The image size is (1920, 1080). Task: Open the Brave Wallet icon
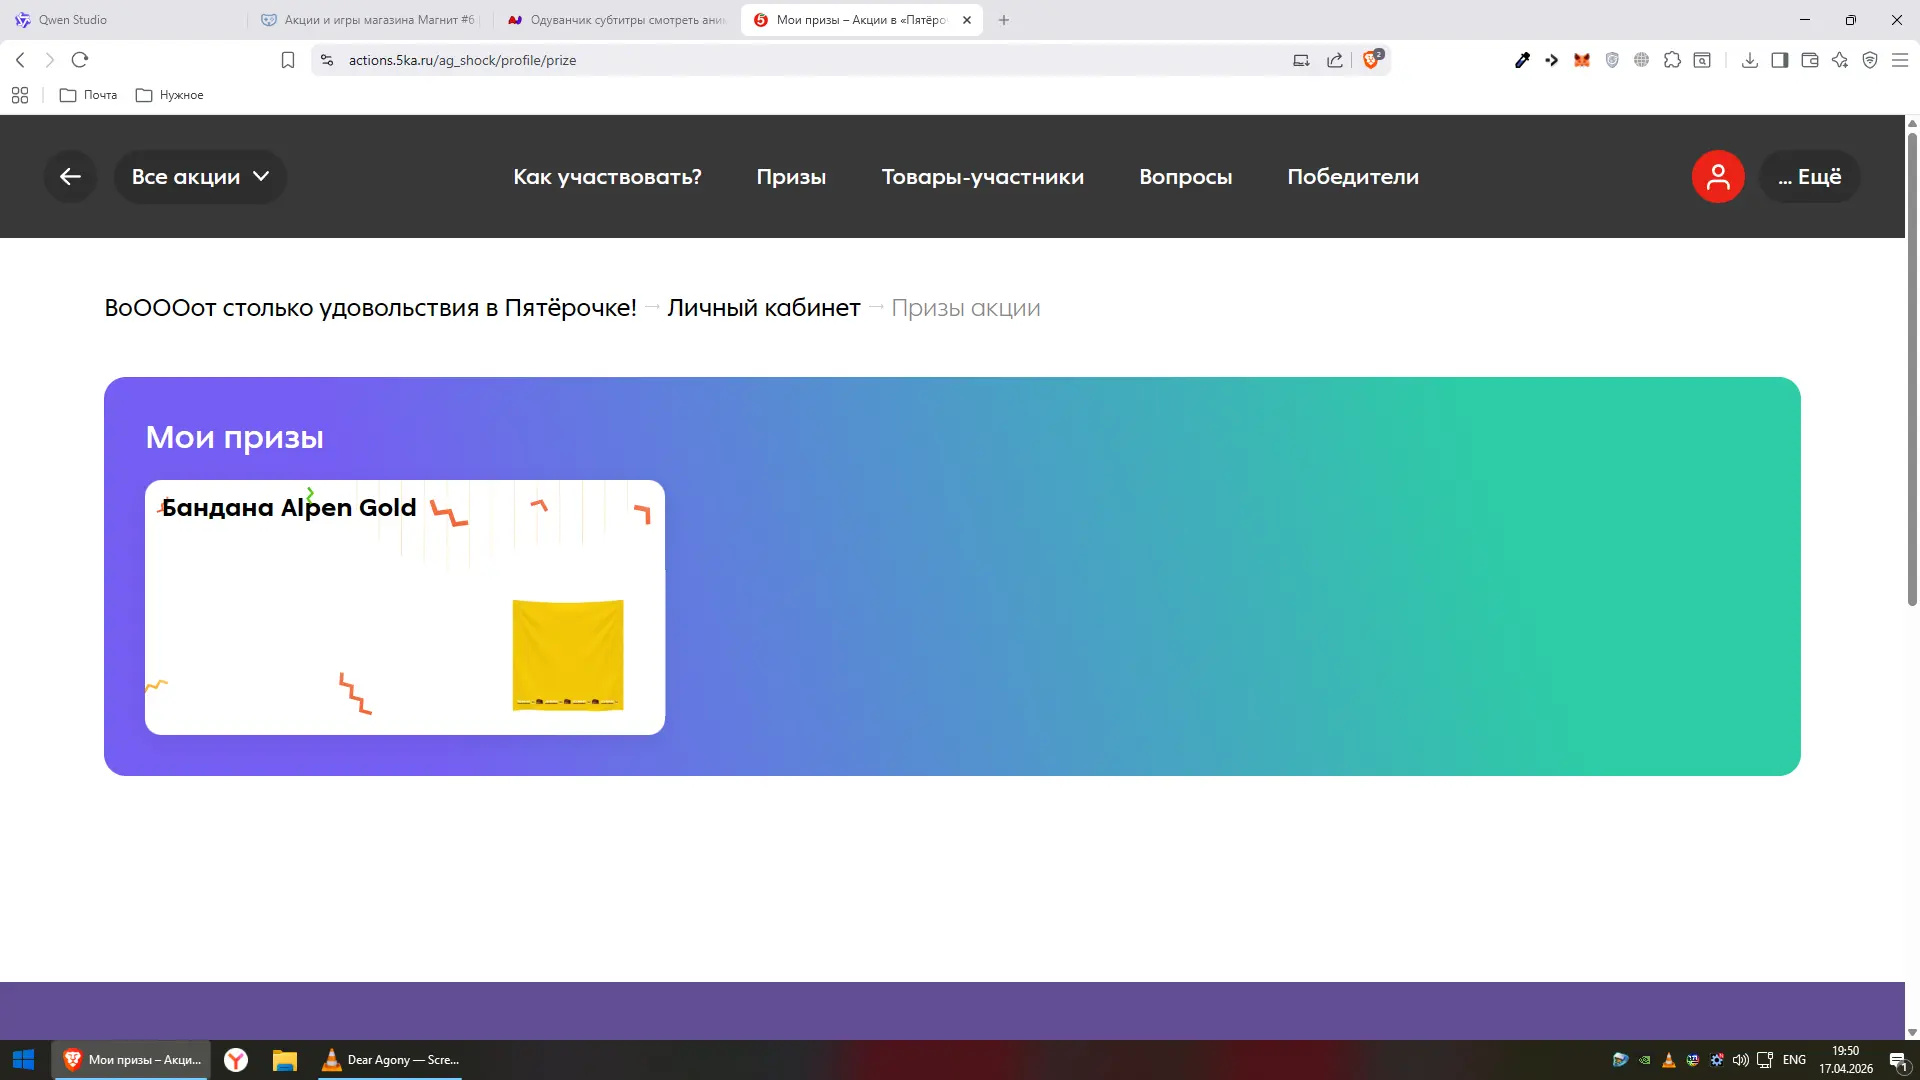(1810, 60)
